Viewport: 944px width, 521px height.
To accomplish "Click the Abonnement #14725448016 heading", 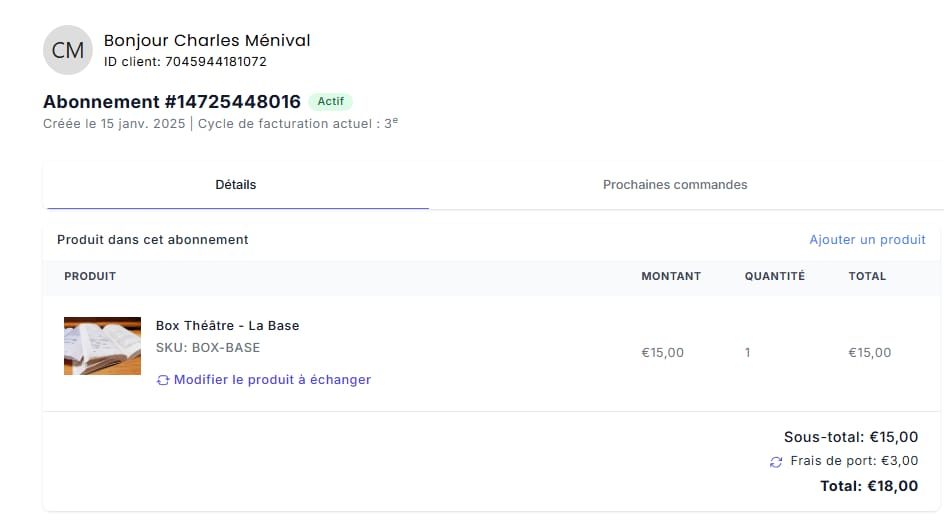I will pos(172,102).
